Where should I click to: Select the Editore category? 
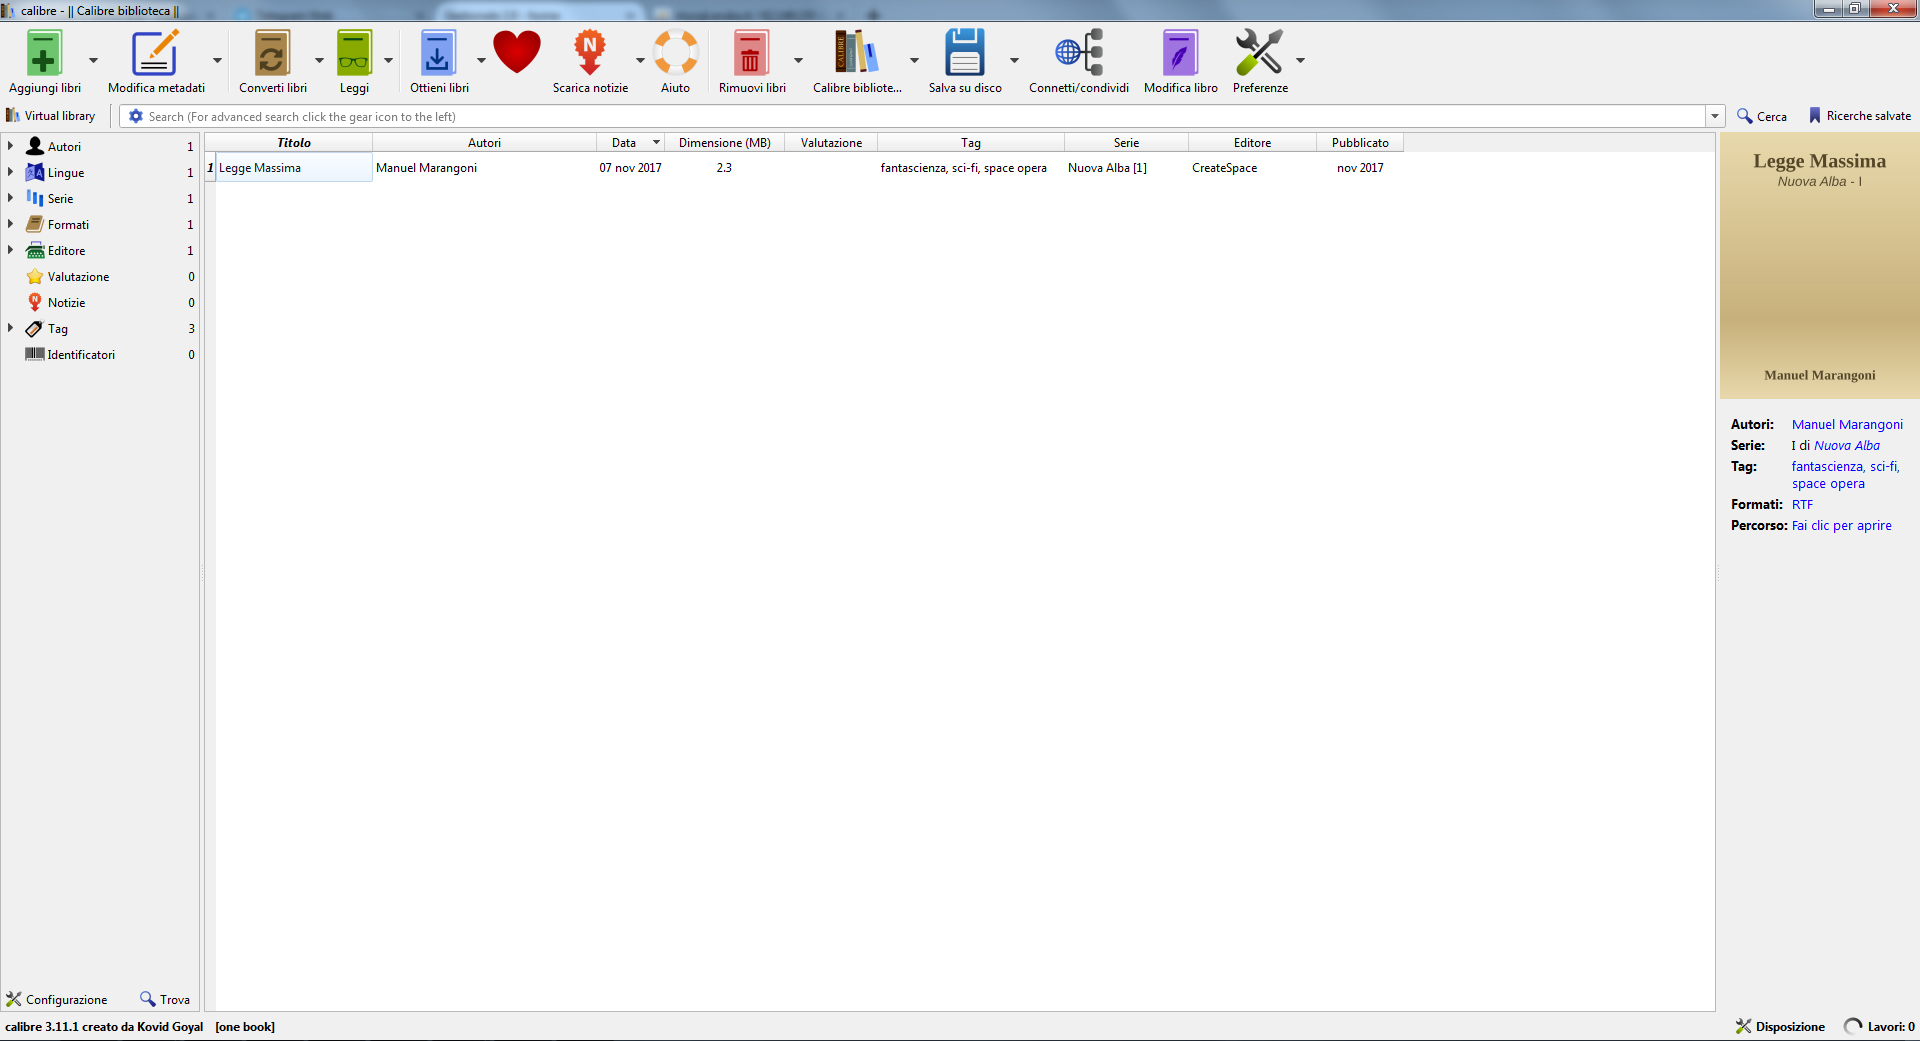(x=66, y=250)
